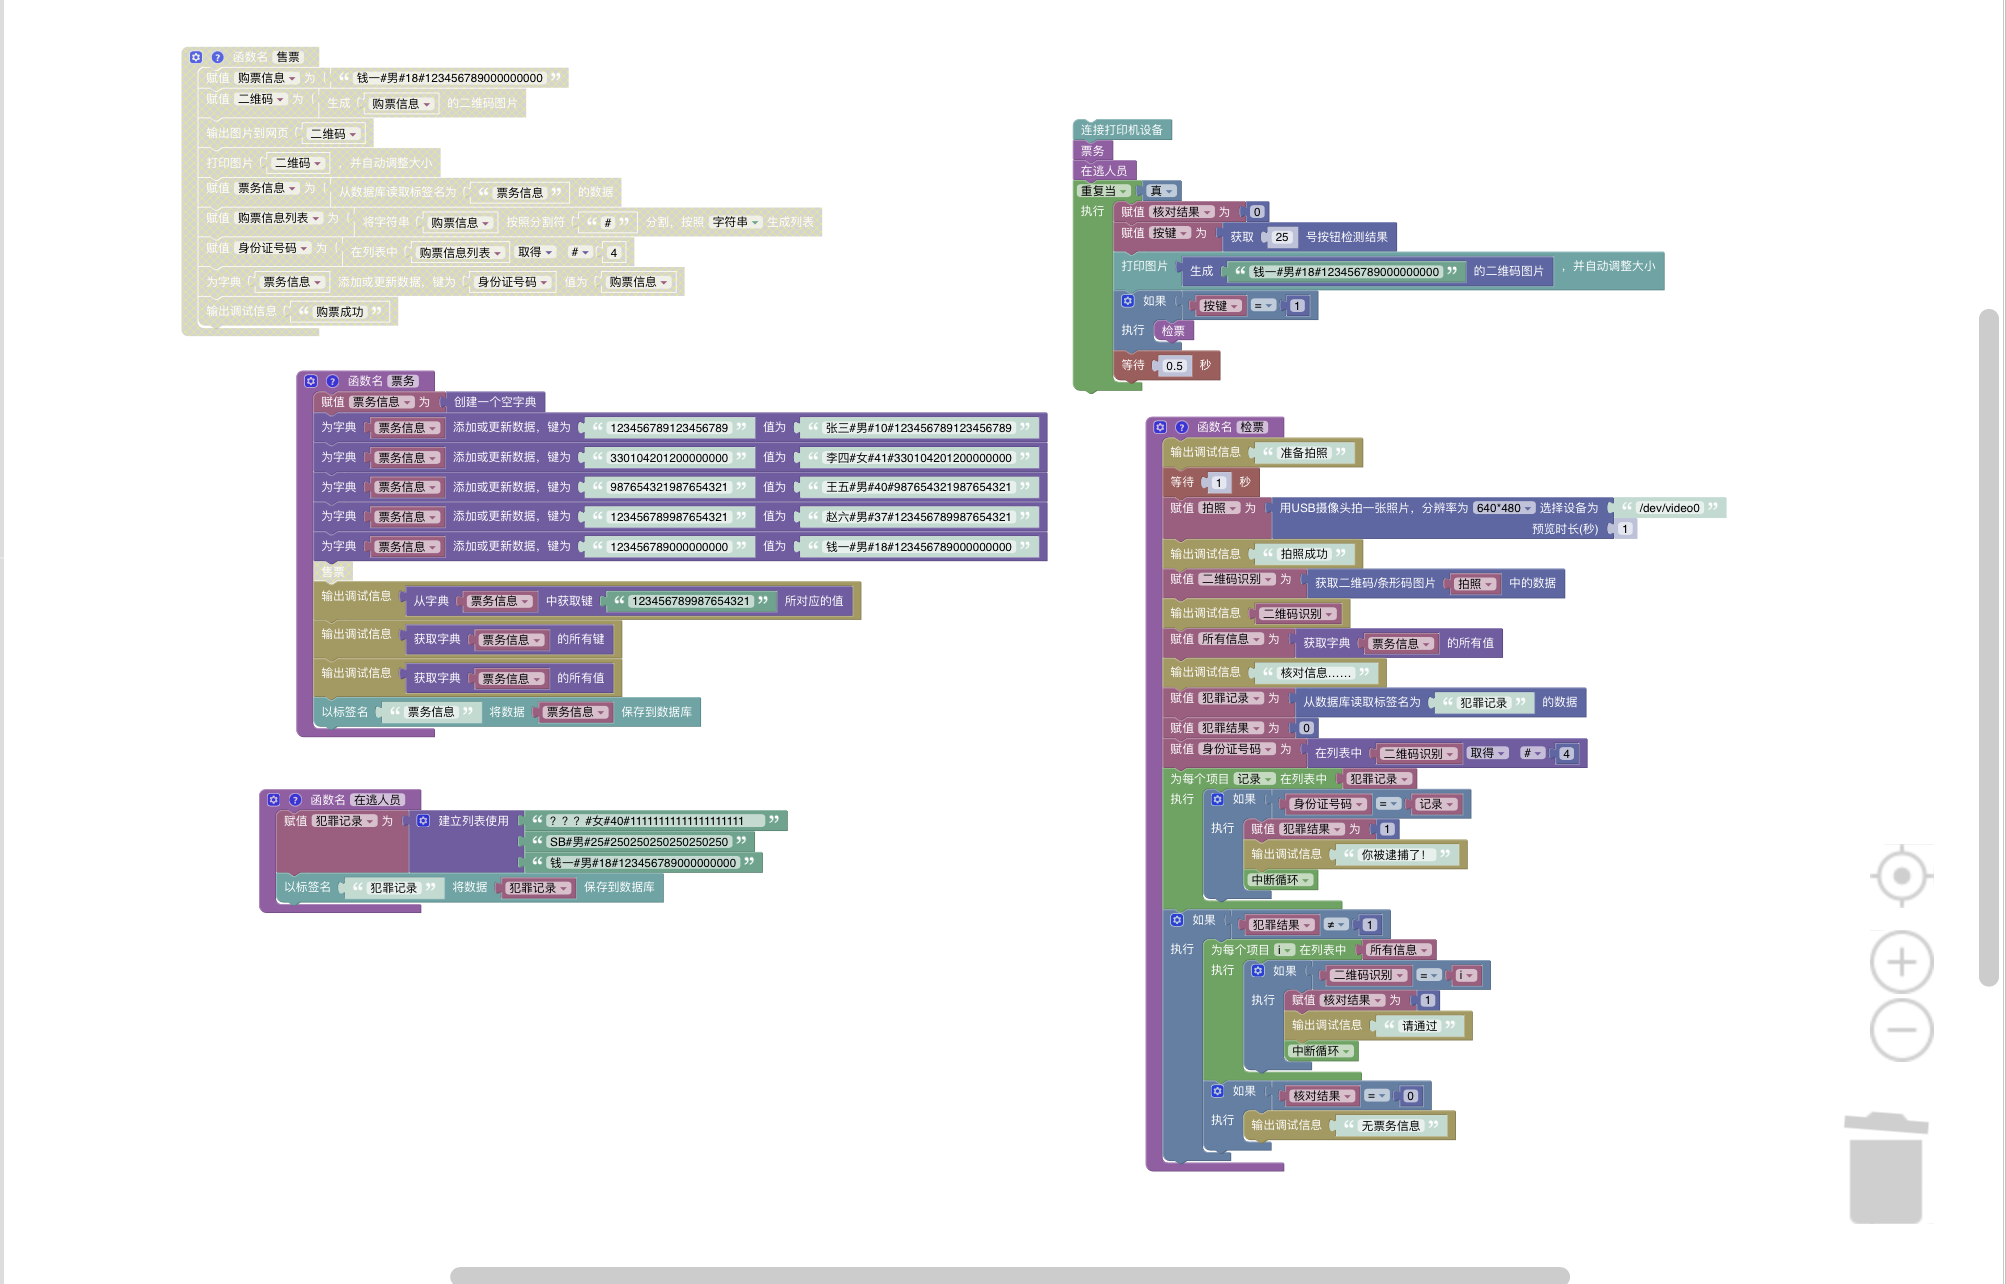Screen dimensions: 2006x1284
Task: Edit the /dev/video0 device text
Action: pyautogui.click(x=1669, y=508)
